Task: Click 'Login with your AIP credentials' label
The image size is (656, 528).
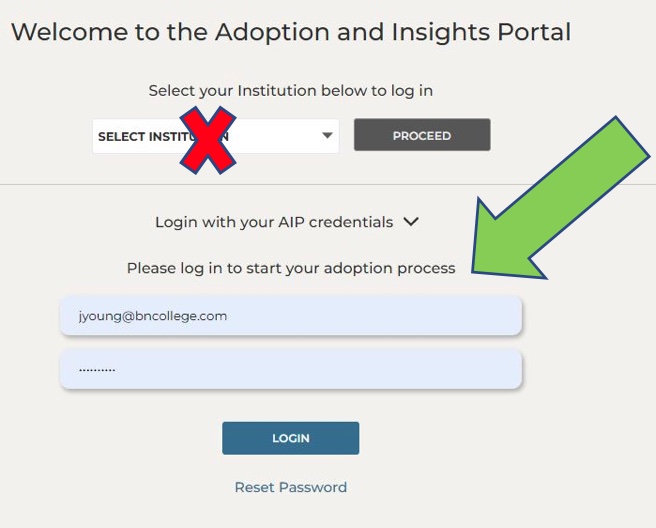Action: (274, 222)
